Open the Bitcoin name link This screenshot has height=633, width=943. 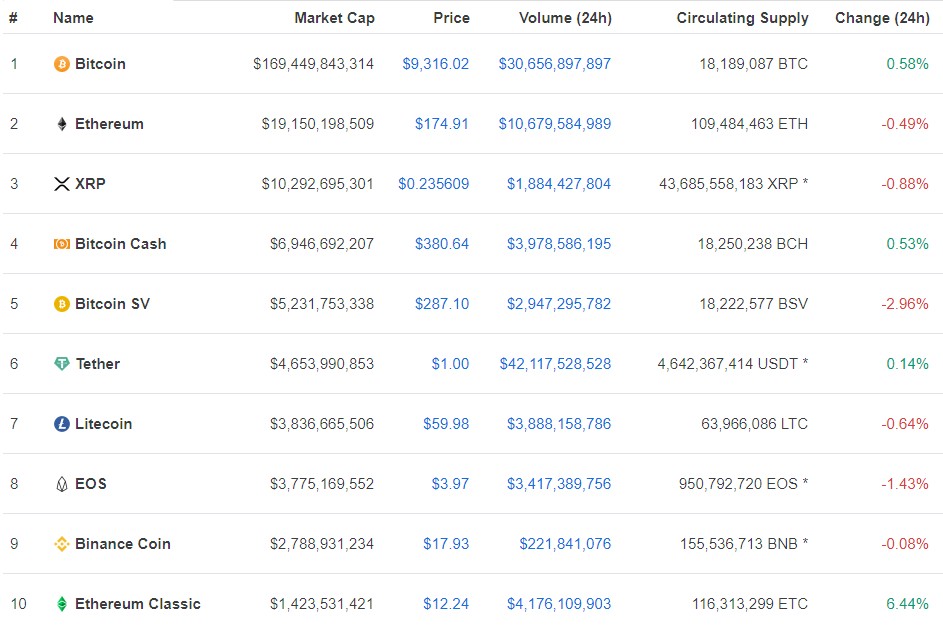[x=100, y=64]
